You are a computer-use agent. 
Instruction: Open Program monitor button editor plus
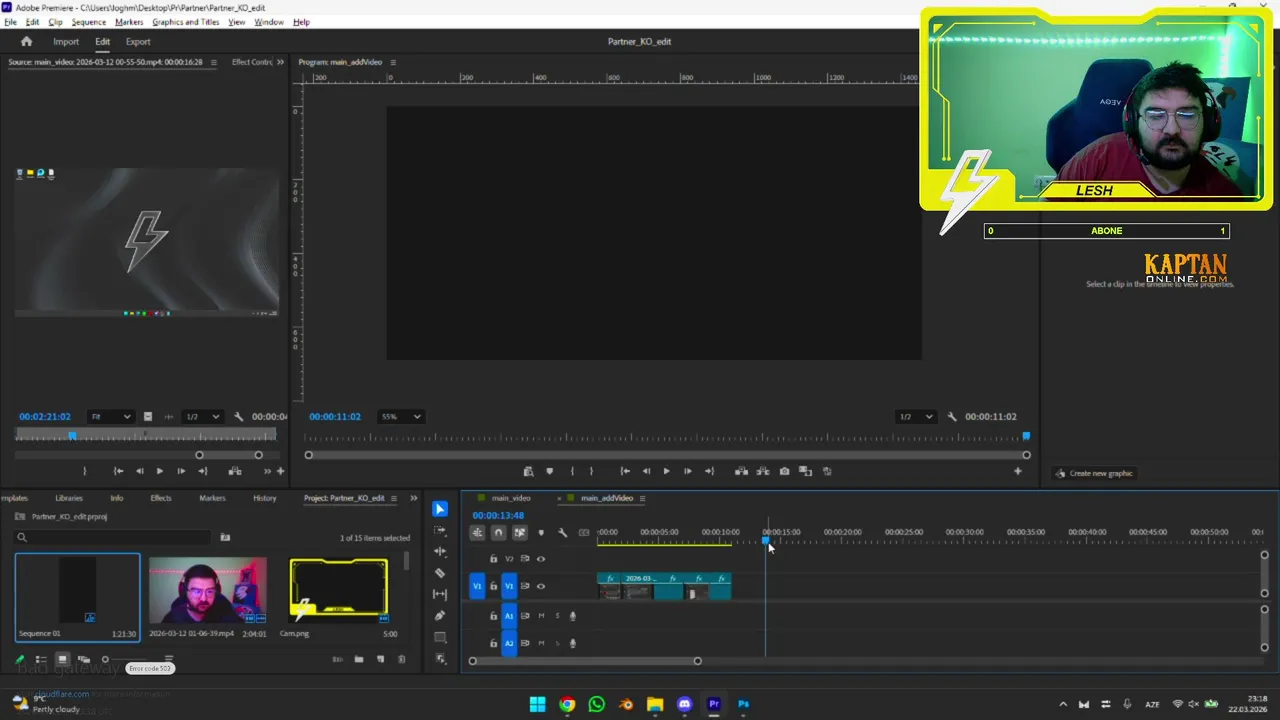[1018, 471]
